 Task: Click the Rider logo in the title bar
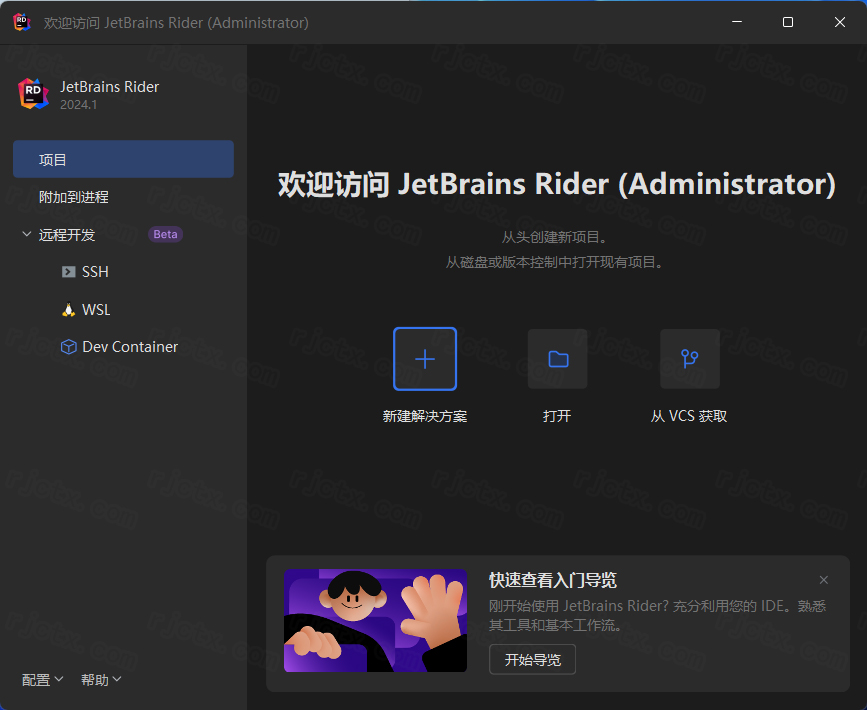pos(22,22)
